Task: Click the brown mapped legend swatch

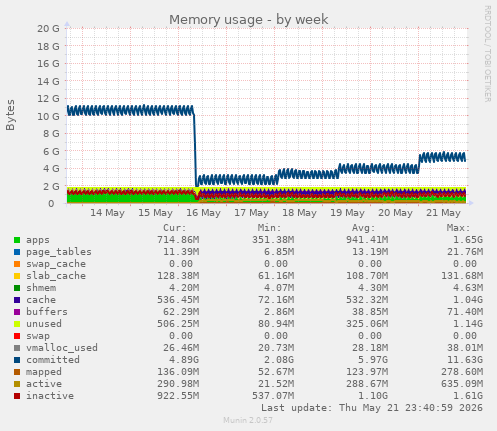Action: (17, 372)
